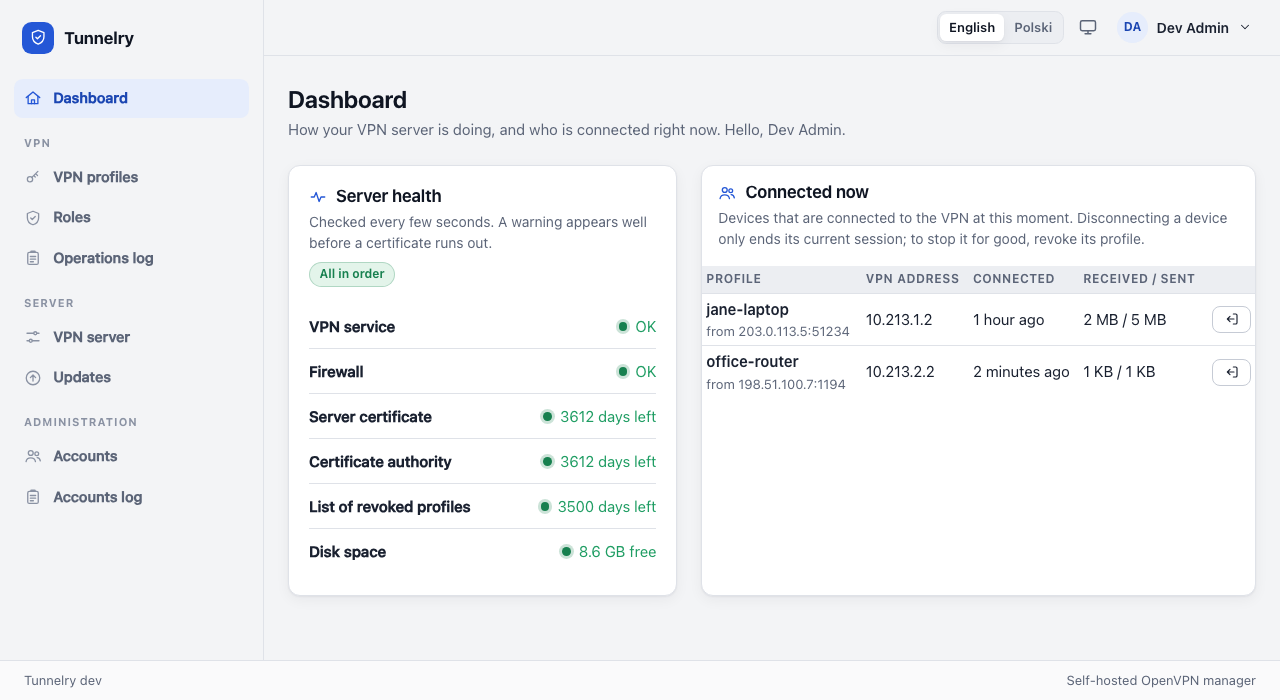Go to the Dashboard page
This screenshot has width=1280, height=700.
pyautogui.click(x=131, y=98)
